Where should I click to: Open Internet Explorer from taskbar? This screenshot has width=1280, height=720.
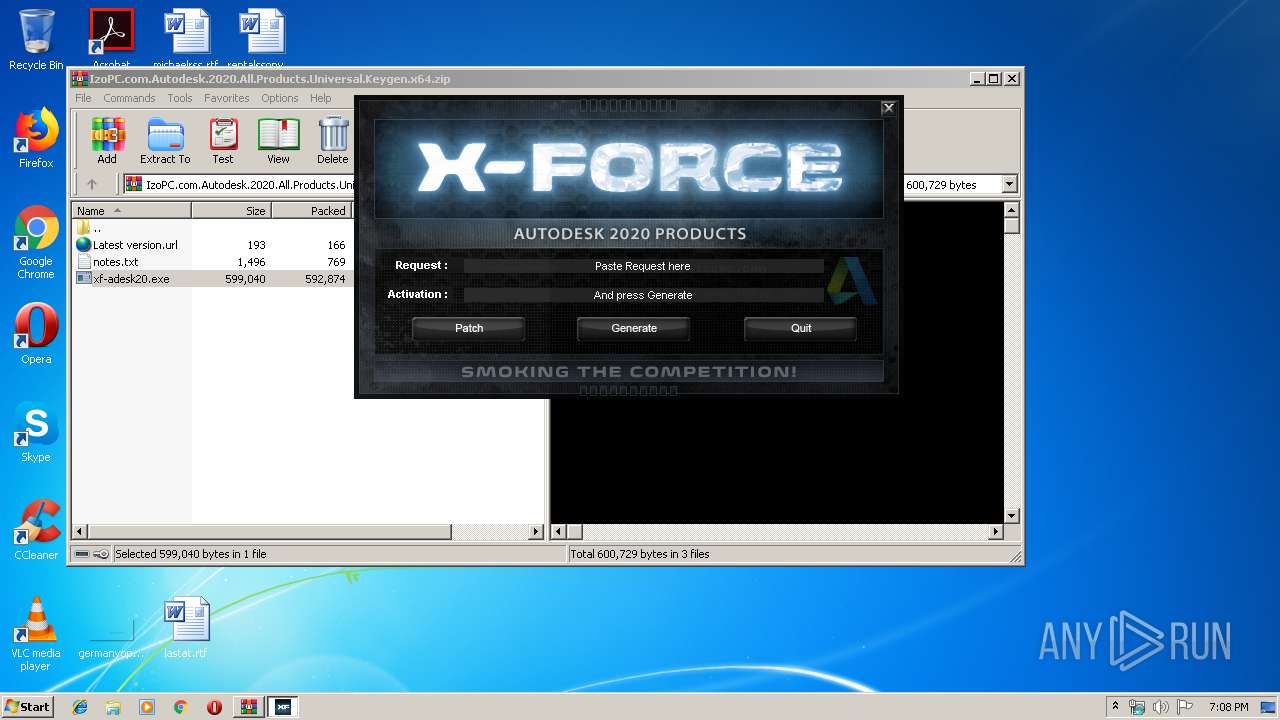click(80, 707)
